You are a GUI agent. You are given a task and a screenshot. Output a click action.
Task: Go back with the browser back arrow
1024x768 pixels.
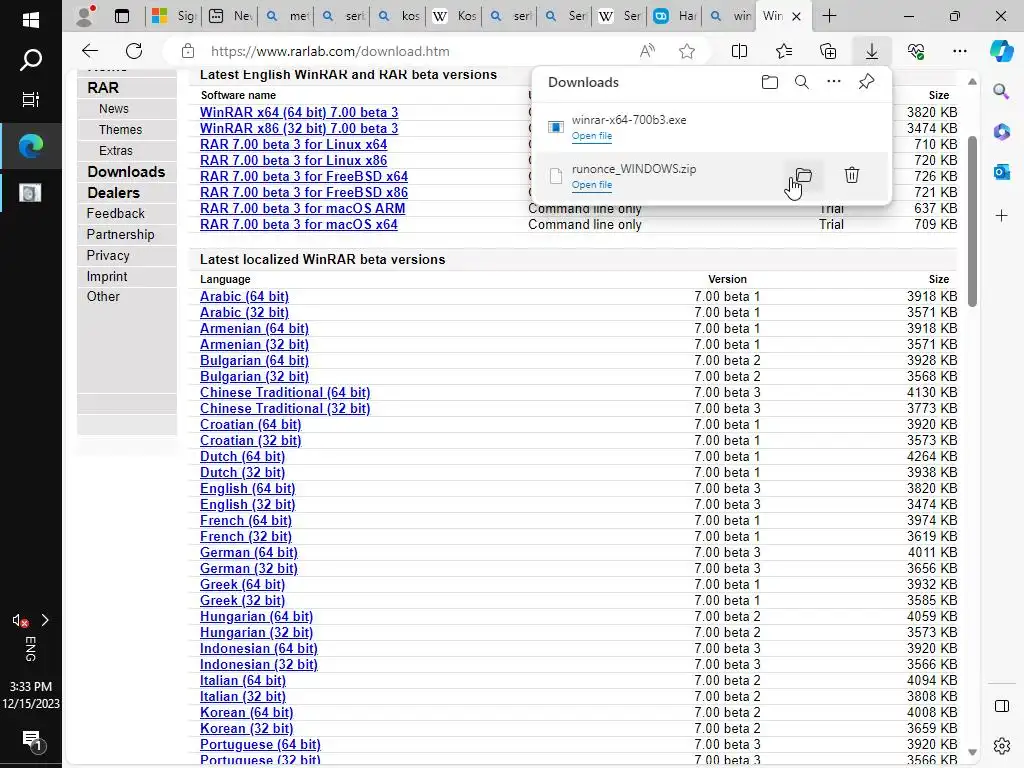[90, 51]
